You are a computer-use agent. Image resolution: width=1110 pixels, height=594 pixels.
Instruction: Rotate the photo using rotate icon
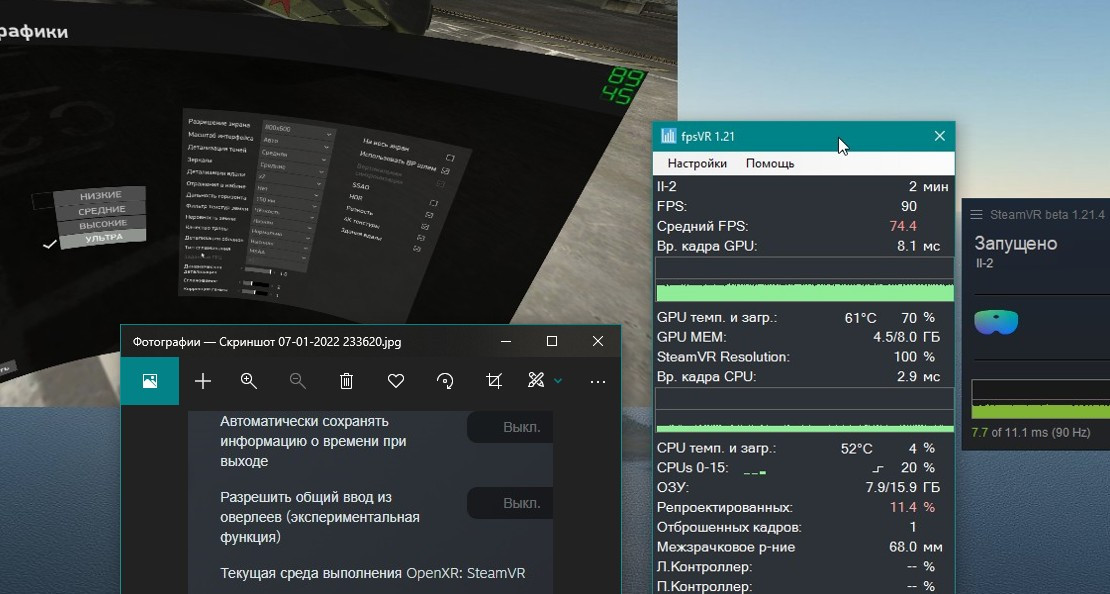click(x=445, y=381)
